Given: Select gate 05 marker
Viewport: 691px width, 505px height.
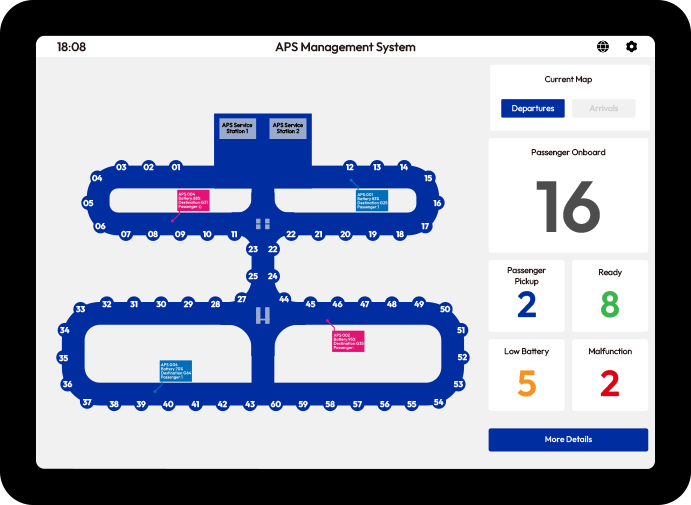Looking at the screenshot, I should point(88,203).
